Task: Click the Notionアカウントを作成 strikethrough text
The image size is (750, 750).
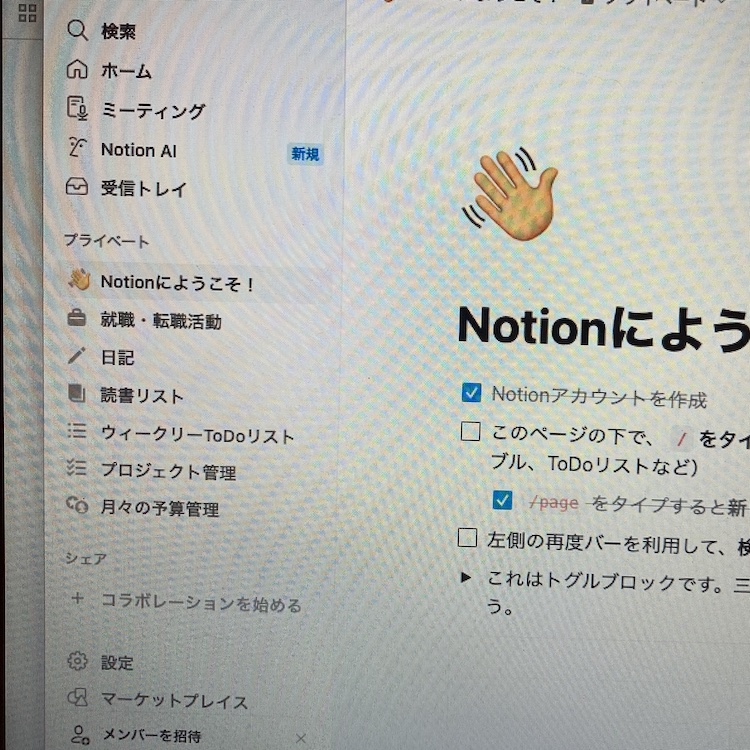Action: pyautogui.click(x=599, y=397)
